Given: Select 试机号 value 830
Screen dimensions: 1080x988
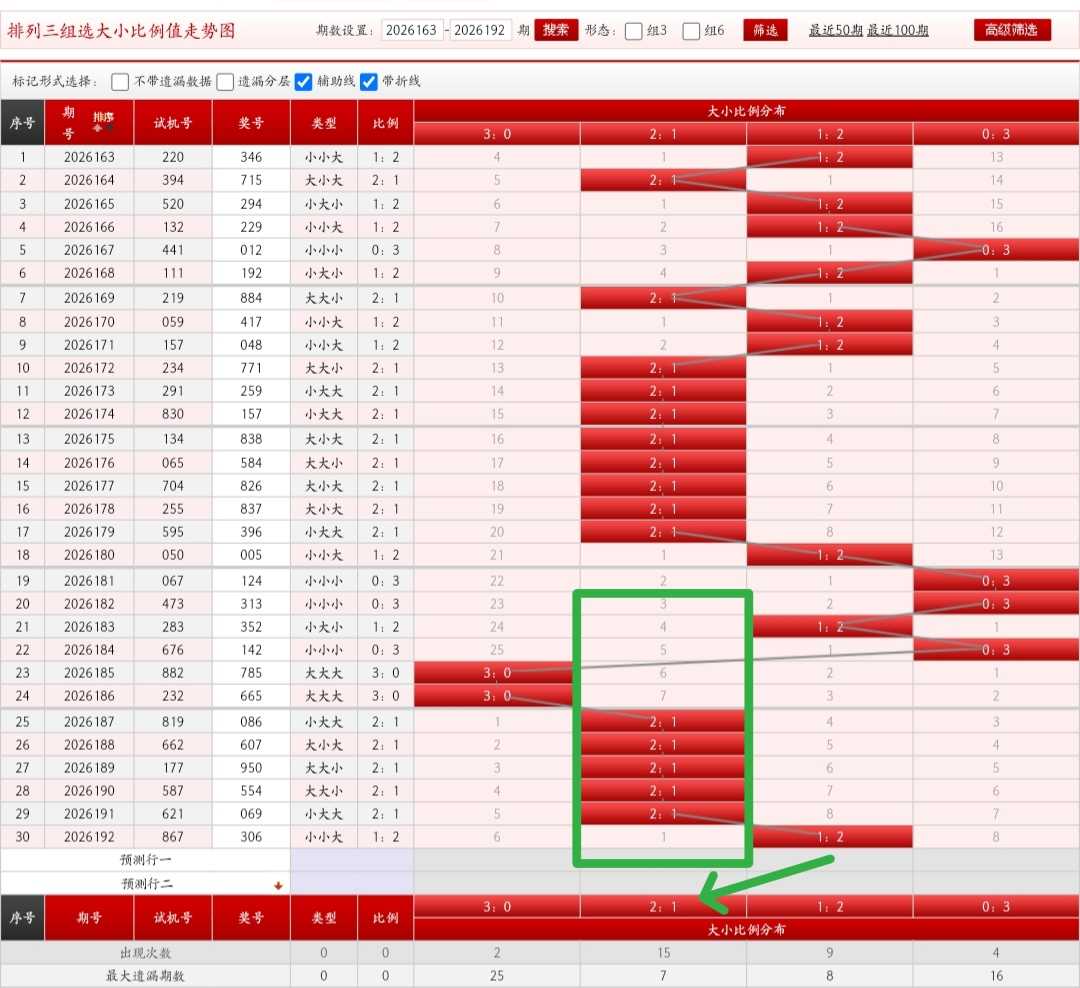Looking at the screenshot, I should pyautogui.click(x=173, y=414).
